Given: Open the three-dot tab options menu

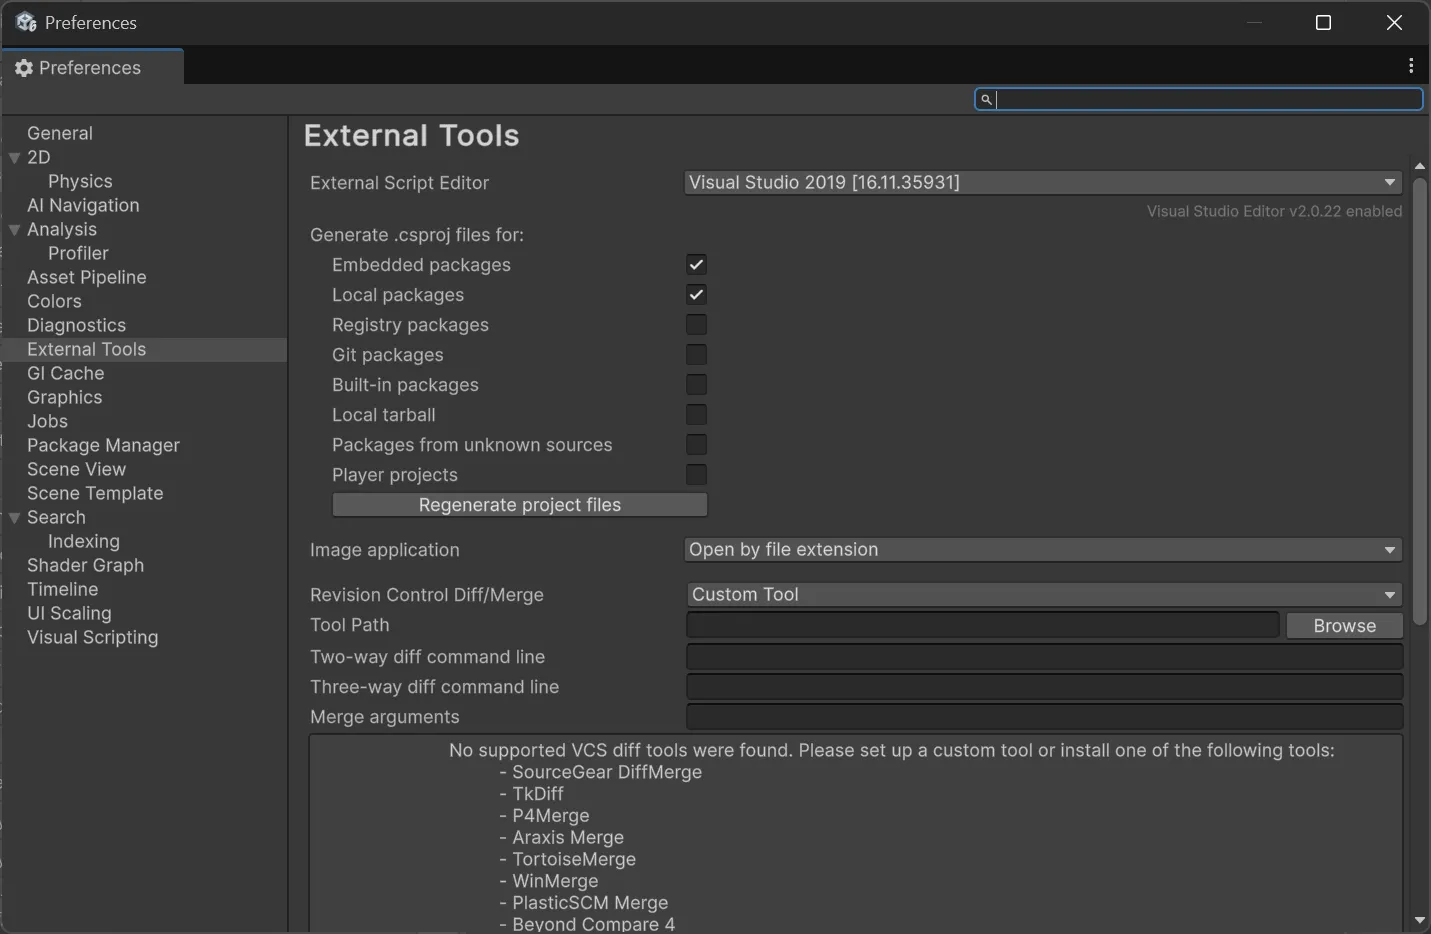Looking at the screenshot, I should 1411,66.
